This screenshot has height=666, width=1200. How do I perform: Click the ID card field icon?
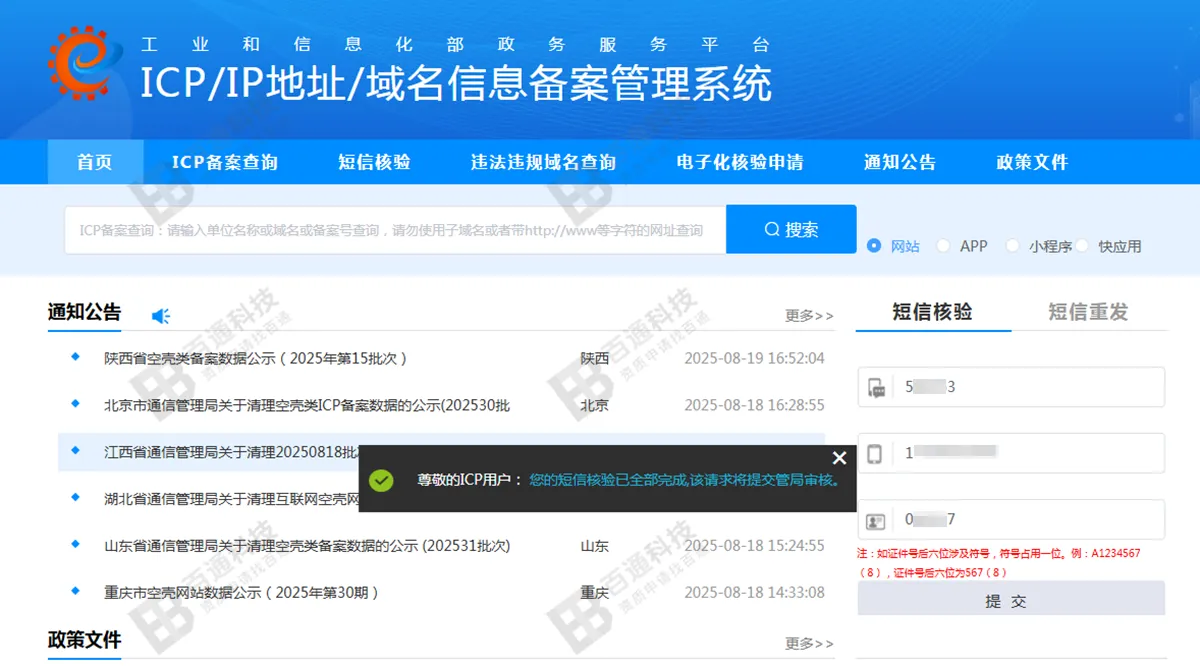[x=876, y=520]
